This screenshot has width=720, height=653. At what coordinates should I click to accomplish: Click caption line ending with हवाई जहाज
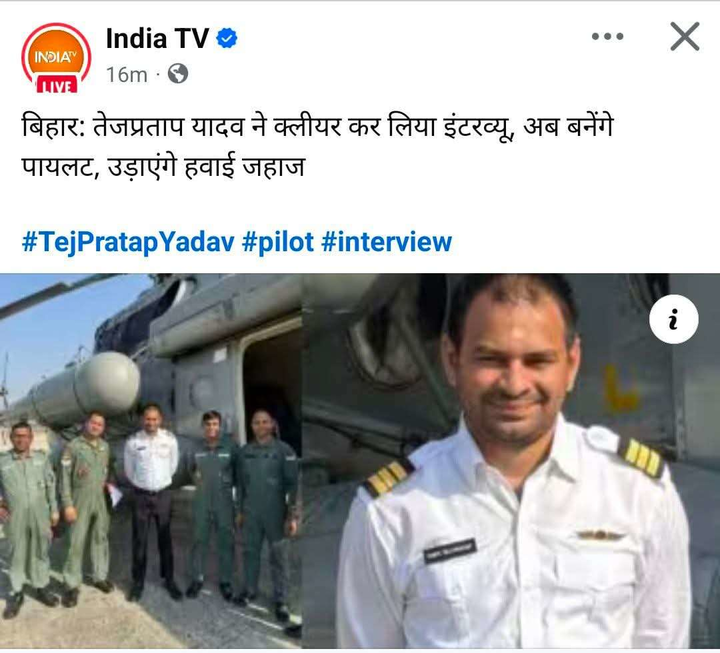tap(163, 167)
